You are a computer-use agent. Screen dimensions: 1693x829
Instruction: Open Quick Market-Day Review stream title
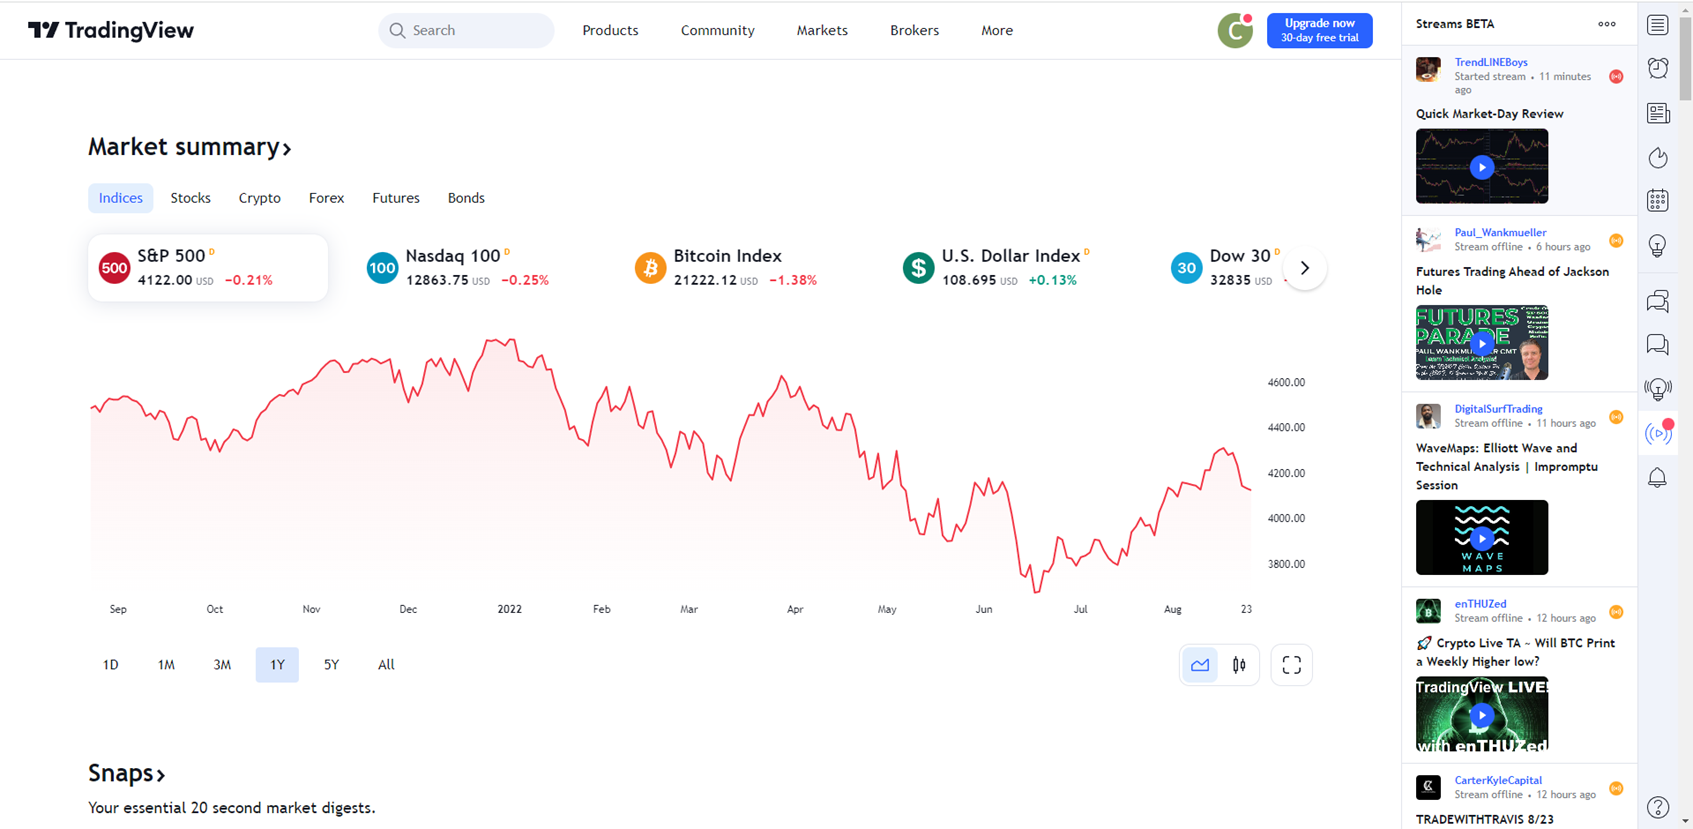1489,114
